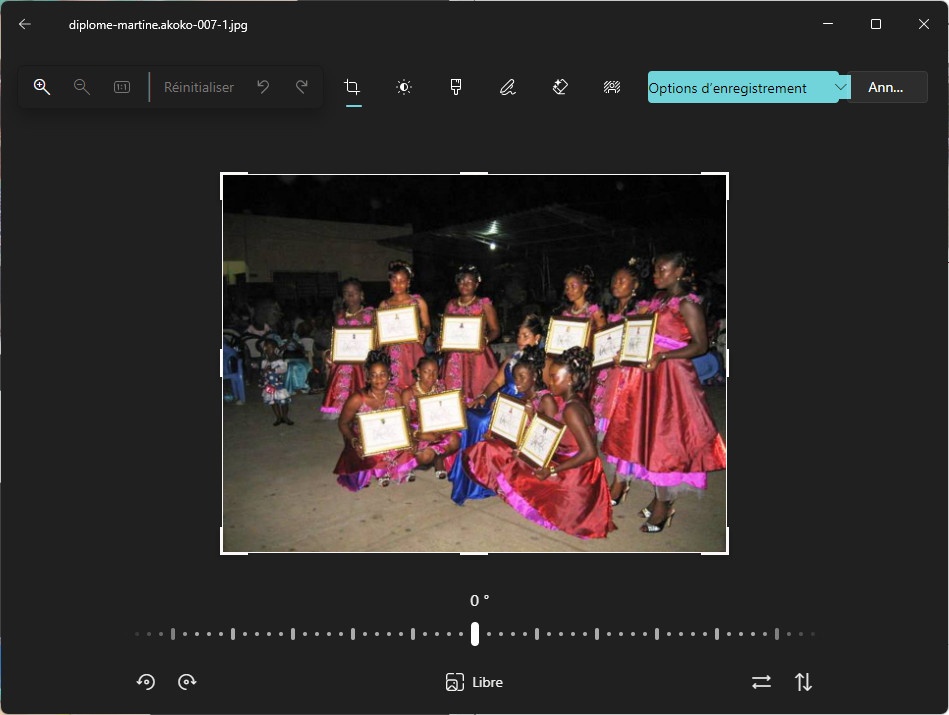Image resolution: width=949 pixels, height=715 pixels.
Task: Open the Libre aspect ratio menu
Action: pyautogui.click(x=474, y=682)
